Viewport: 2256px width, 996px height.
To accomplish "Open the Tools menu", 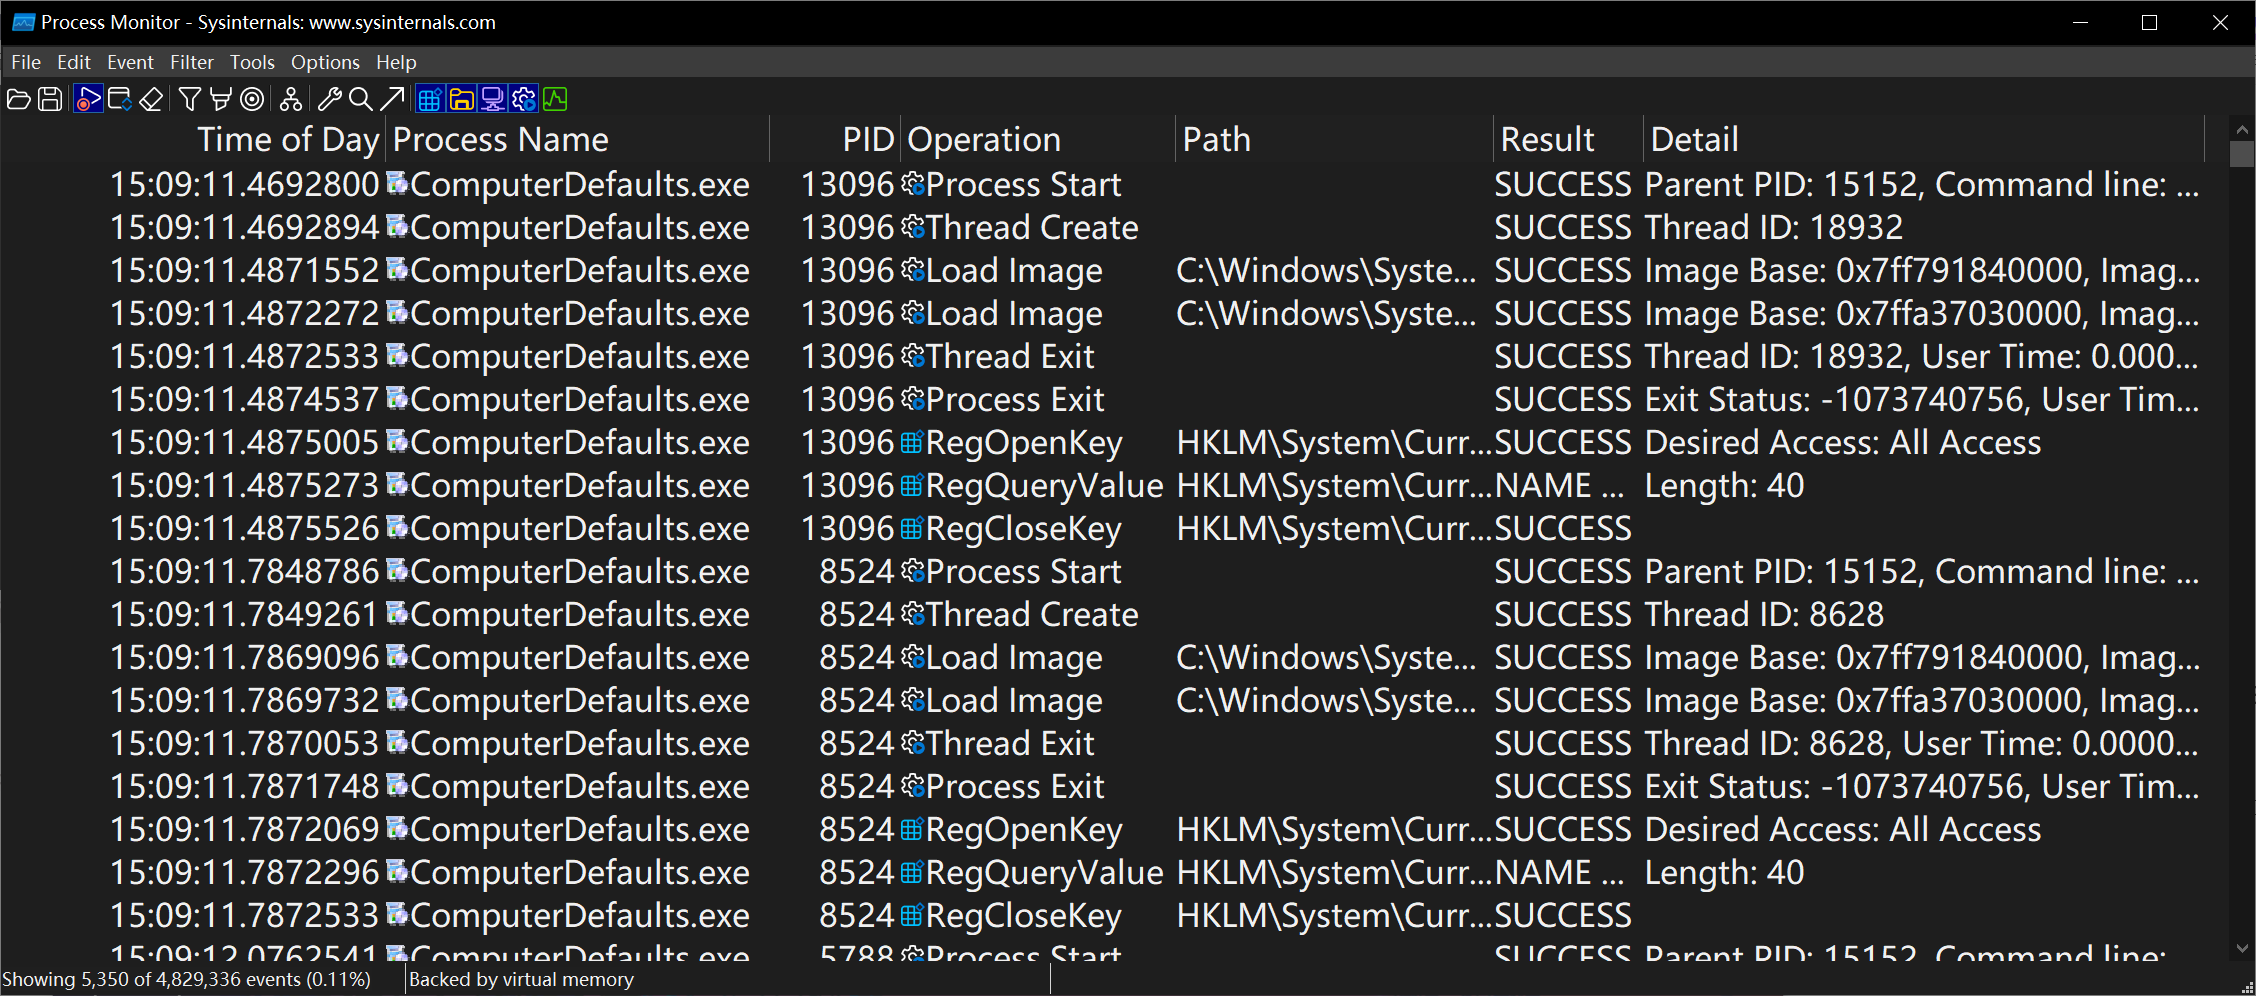I will (252, 62).
